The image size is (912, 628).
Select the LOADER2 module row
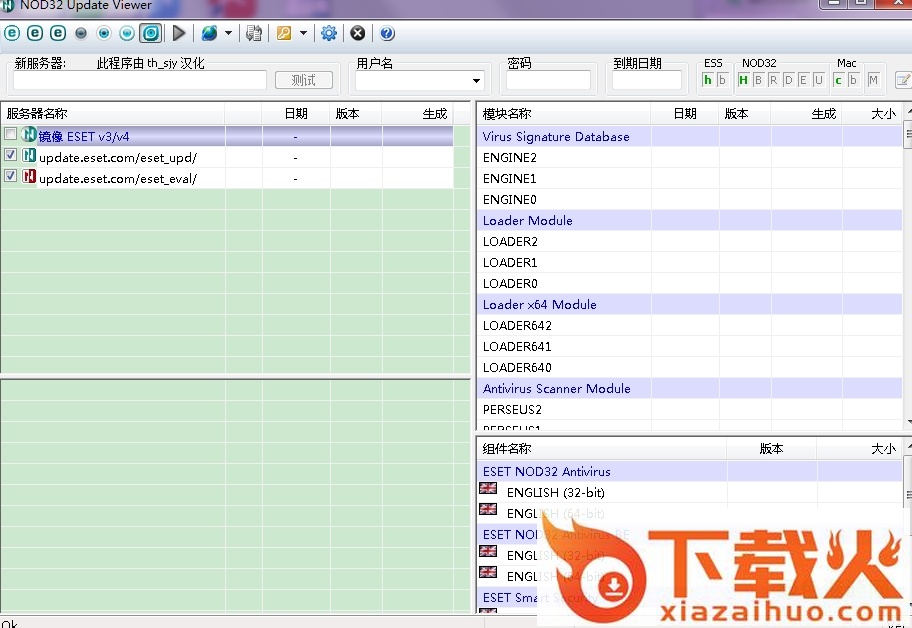pos(689,241)
